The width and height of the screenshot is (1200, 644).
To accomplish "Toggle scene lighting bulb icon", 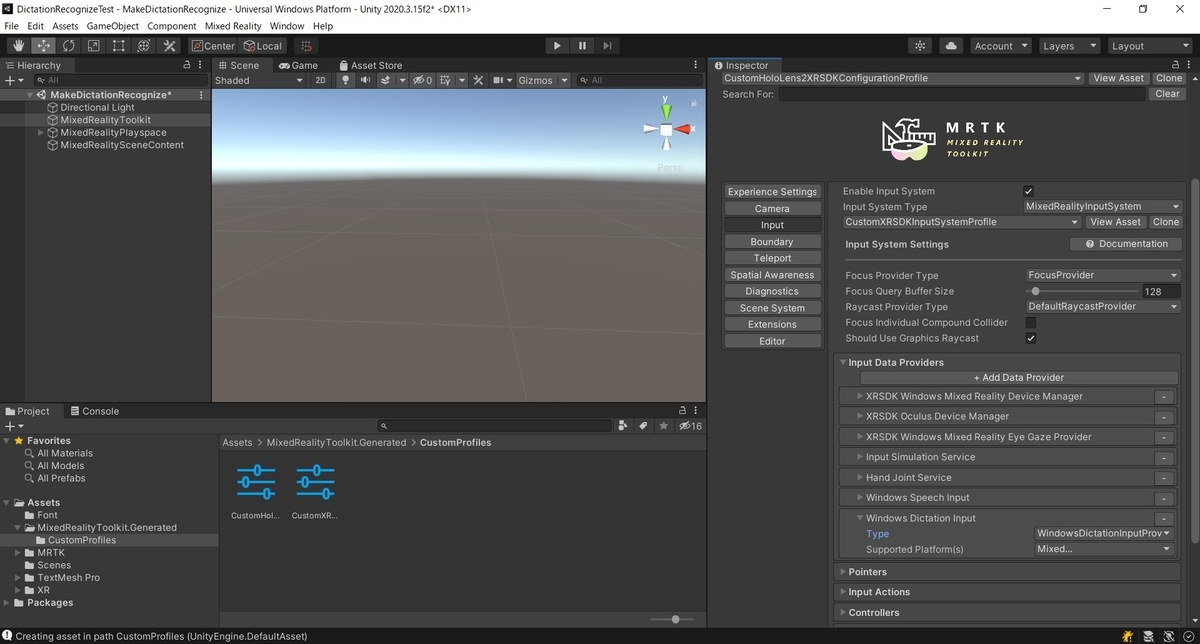I will [346, 80].
